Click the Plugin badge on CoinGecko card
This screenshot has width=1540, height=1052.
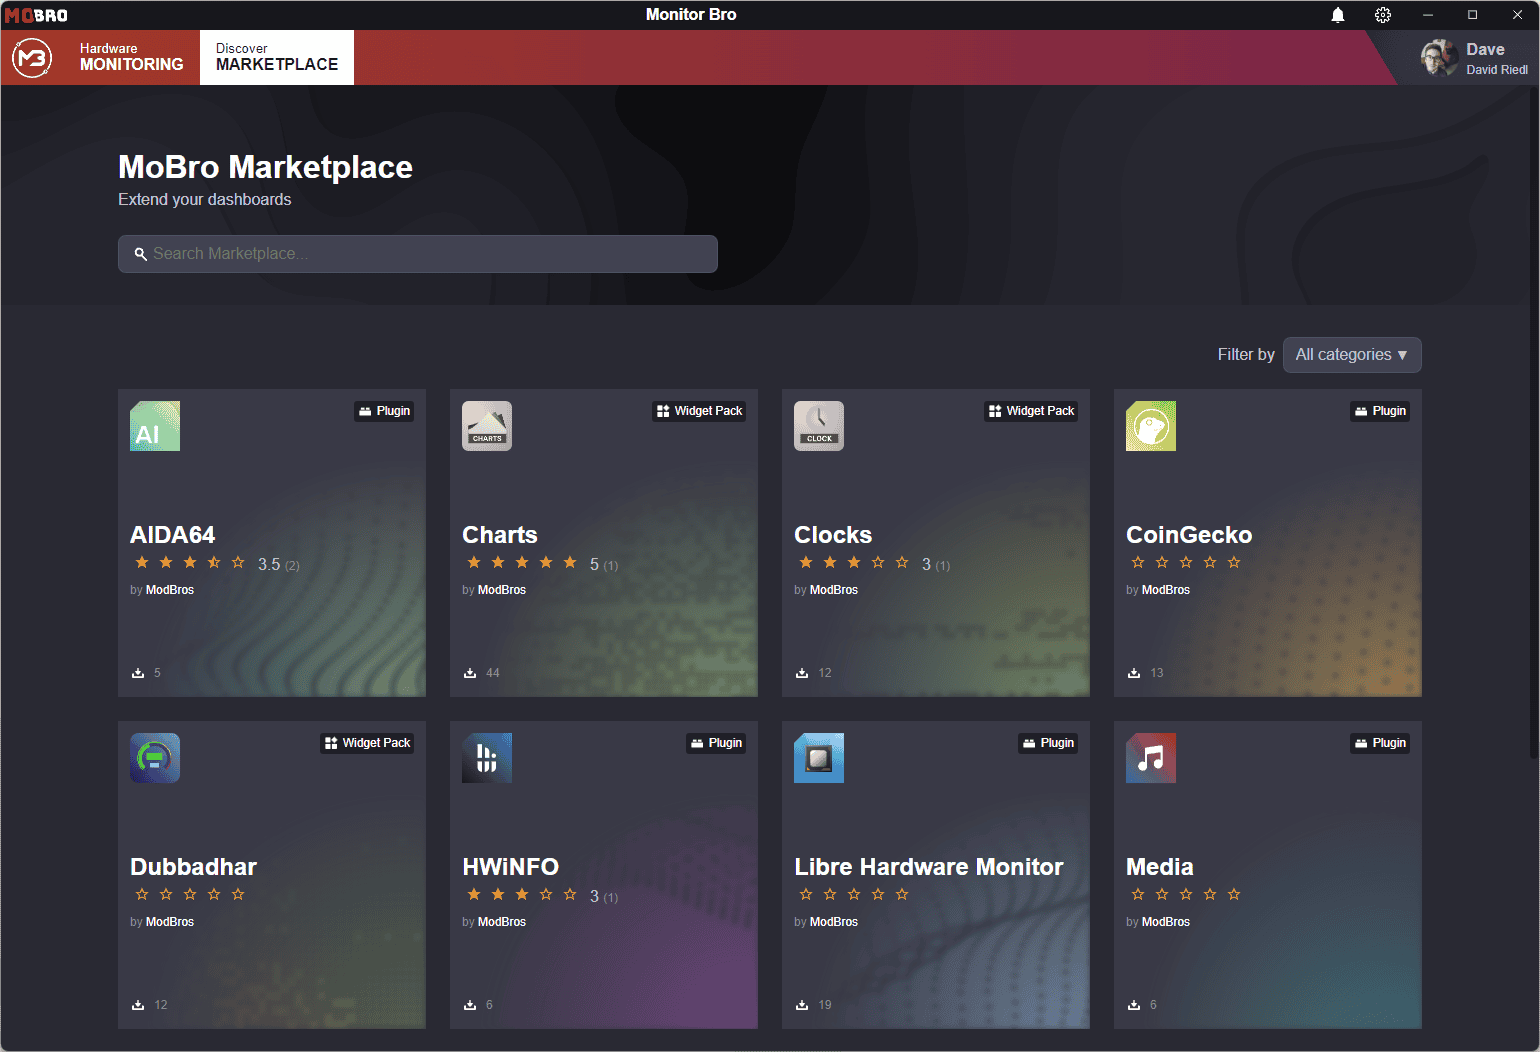[1380, 411]
